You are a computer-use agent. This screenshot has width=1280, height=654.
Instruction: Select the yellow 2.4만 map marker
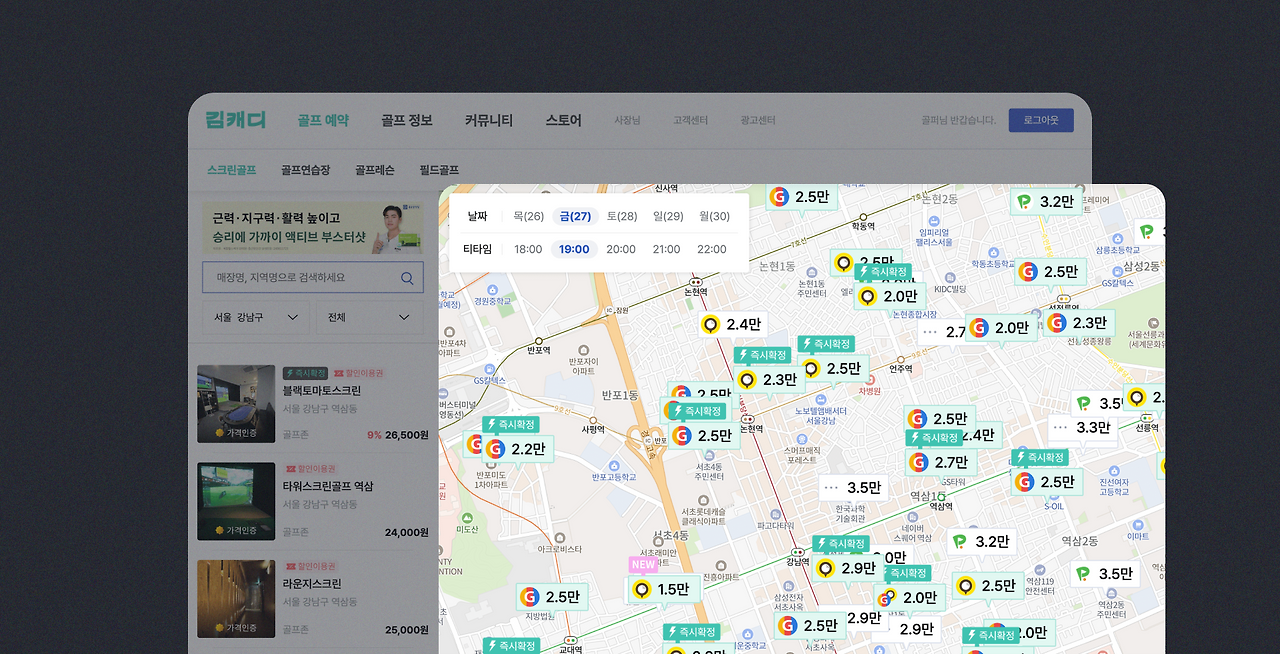click(732, 325)
